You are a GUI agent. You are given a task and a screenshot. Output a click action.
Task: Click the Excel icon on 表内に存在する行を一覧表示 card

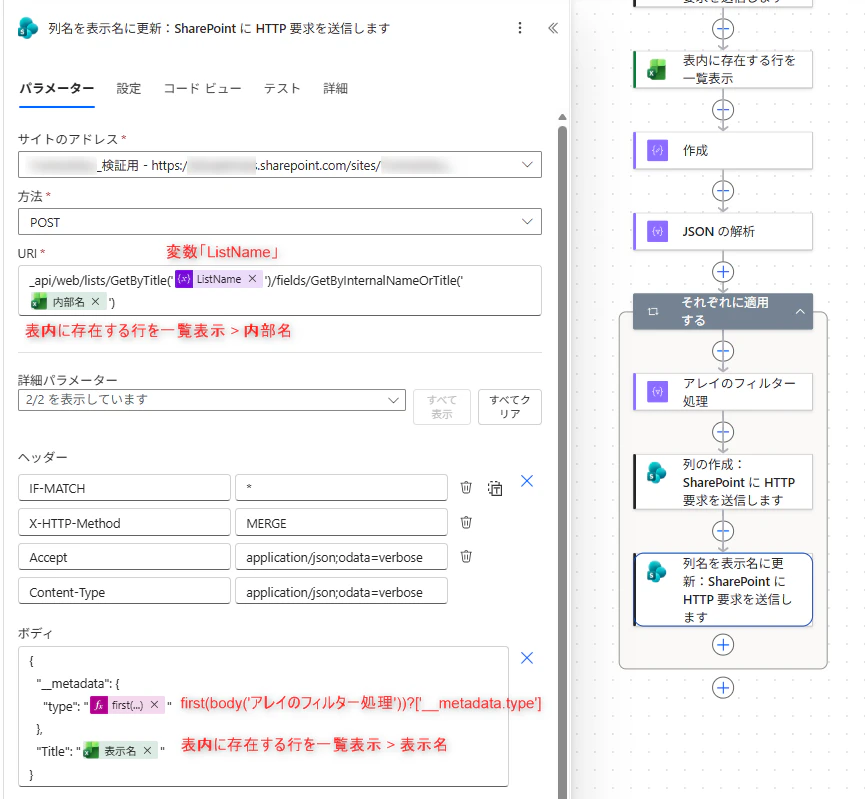(x=656, y=70)
